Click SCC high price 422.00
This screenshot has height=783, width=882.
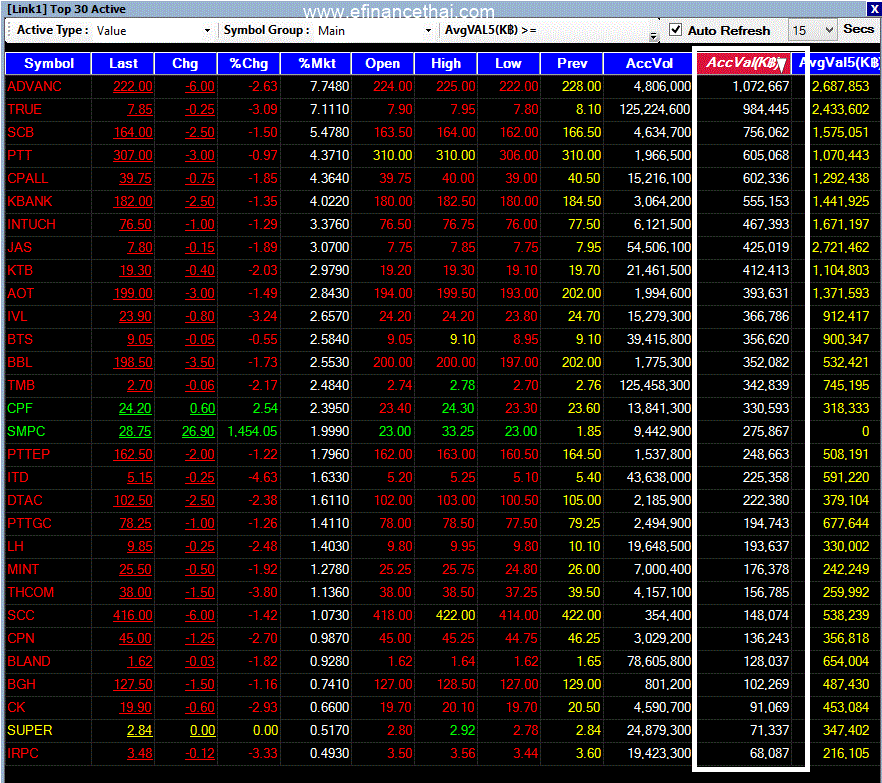pyautogui.click(x=456, y=615)
